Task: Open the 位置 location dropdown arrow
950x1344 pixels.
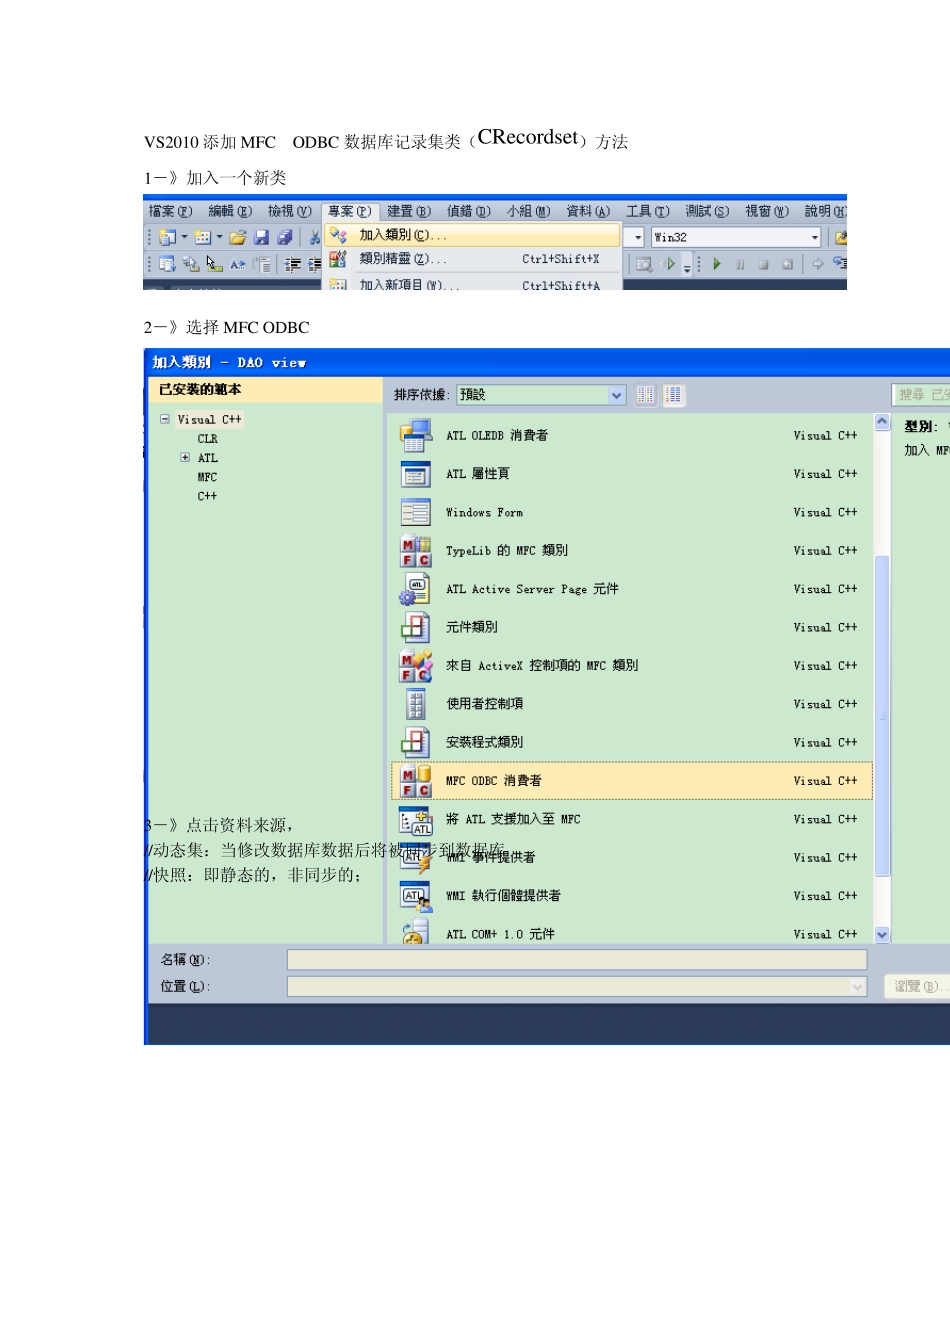Action: point(858,987)
